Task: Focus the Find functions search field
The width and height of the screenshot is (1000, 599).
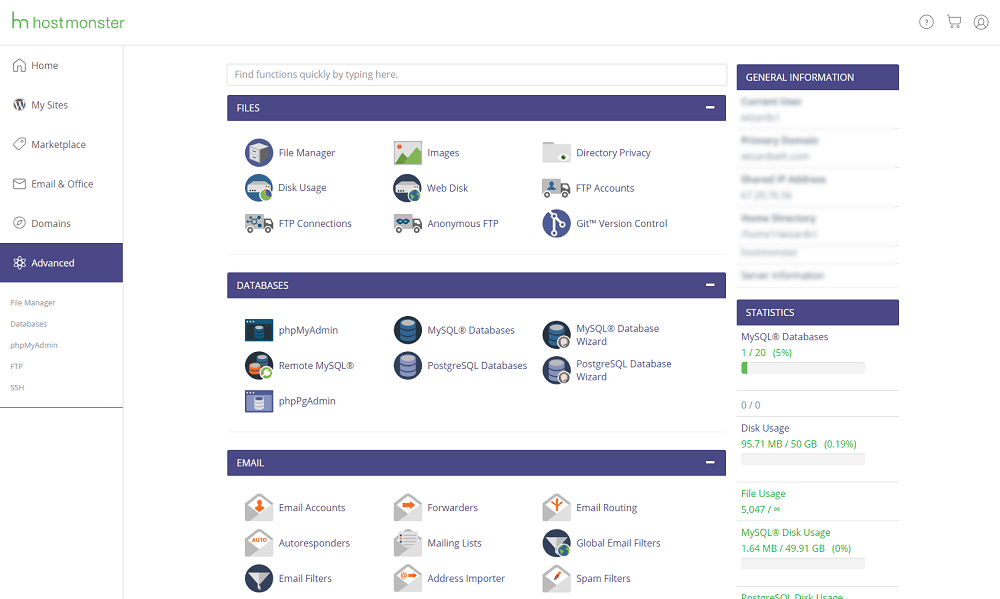Action: (x=476, y=75)
